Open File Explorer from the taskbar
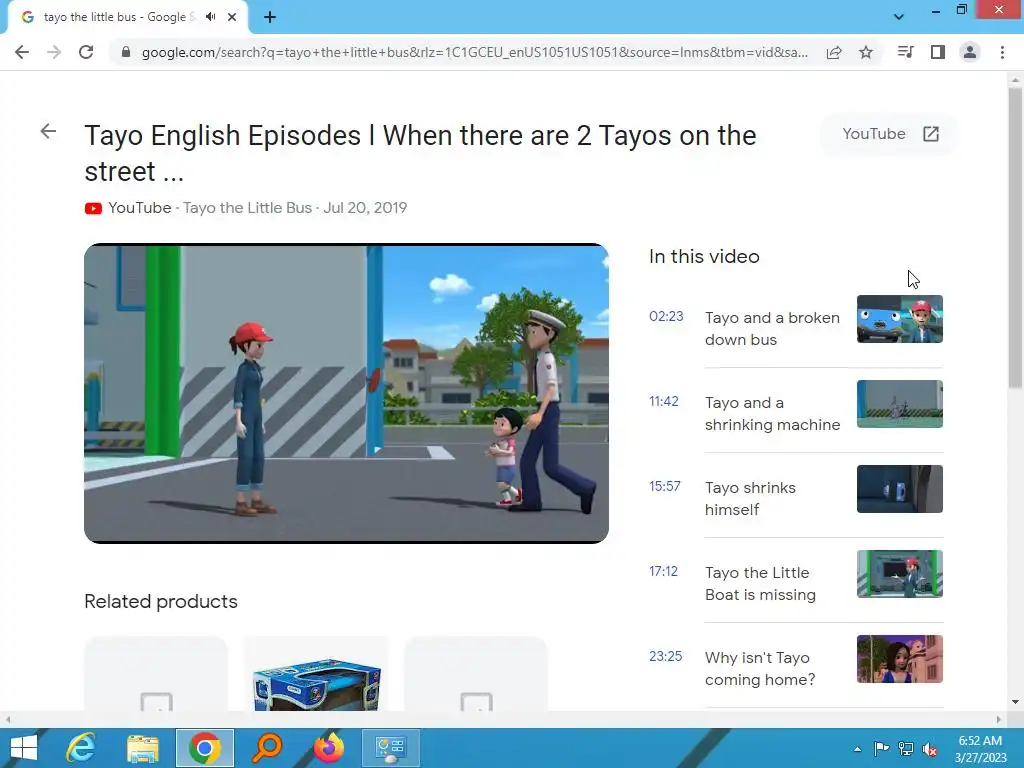The width and height of the screenshot is (1024, 768). point(143,748)
